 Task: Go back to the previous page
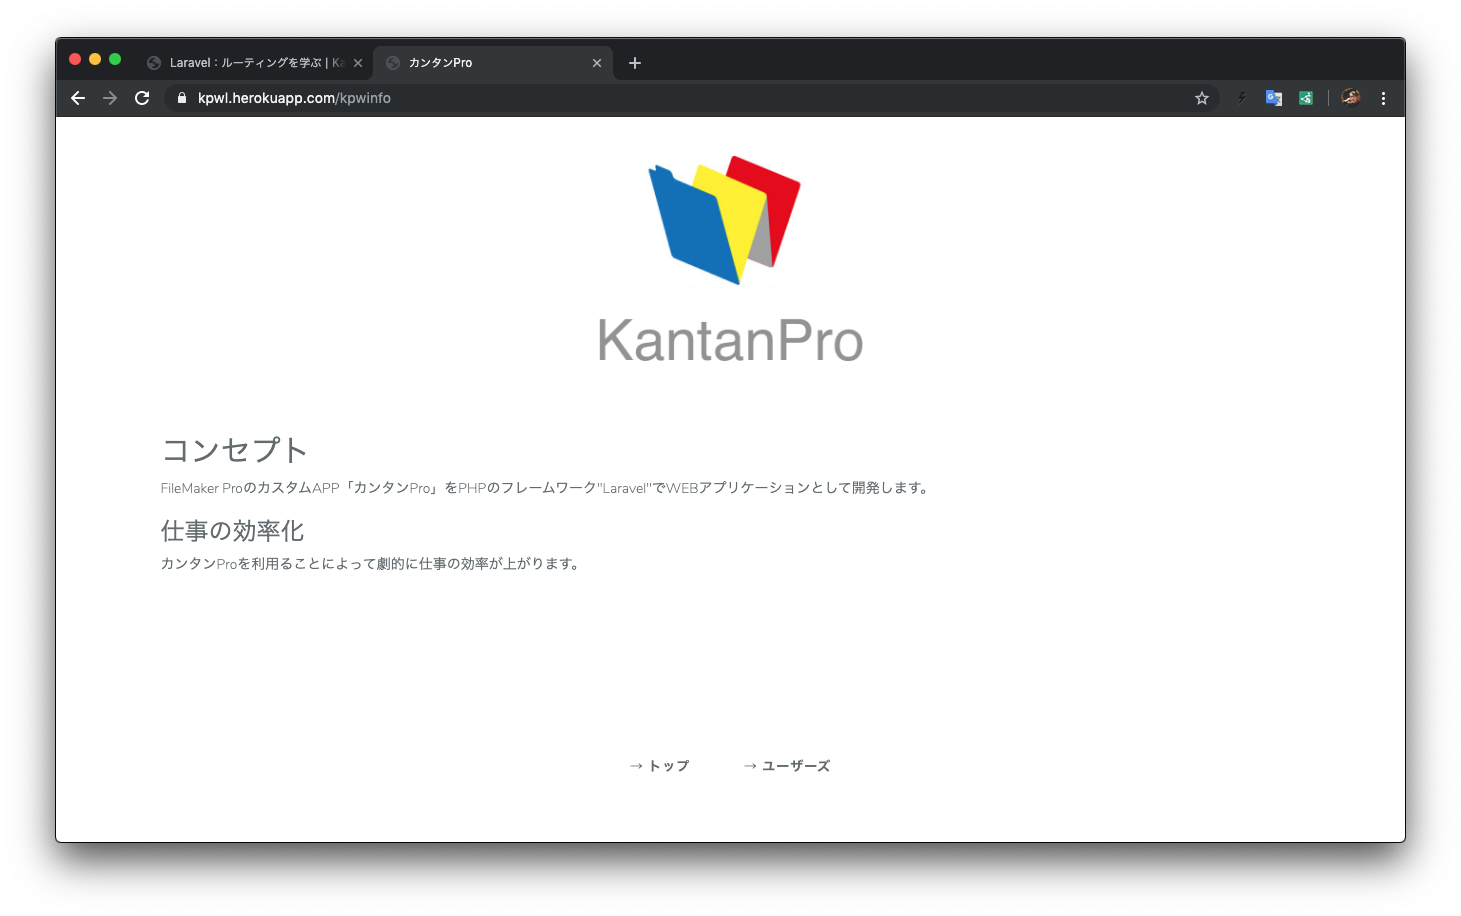coord(78,98)
